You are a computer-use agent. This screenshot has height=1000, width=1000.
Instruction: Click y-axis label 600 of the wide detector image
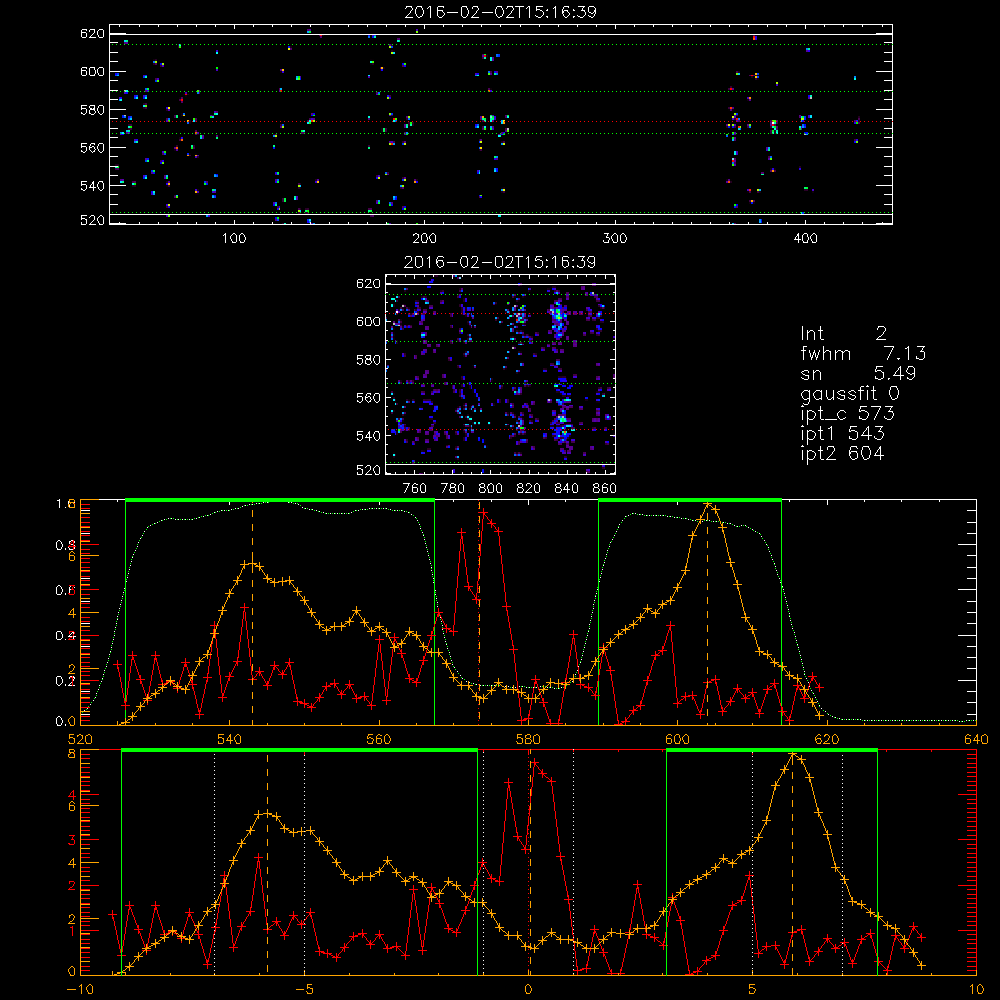[x=92, y=71]
